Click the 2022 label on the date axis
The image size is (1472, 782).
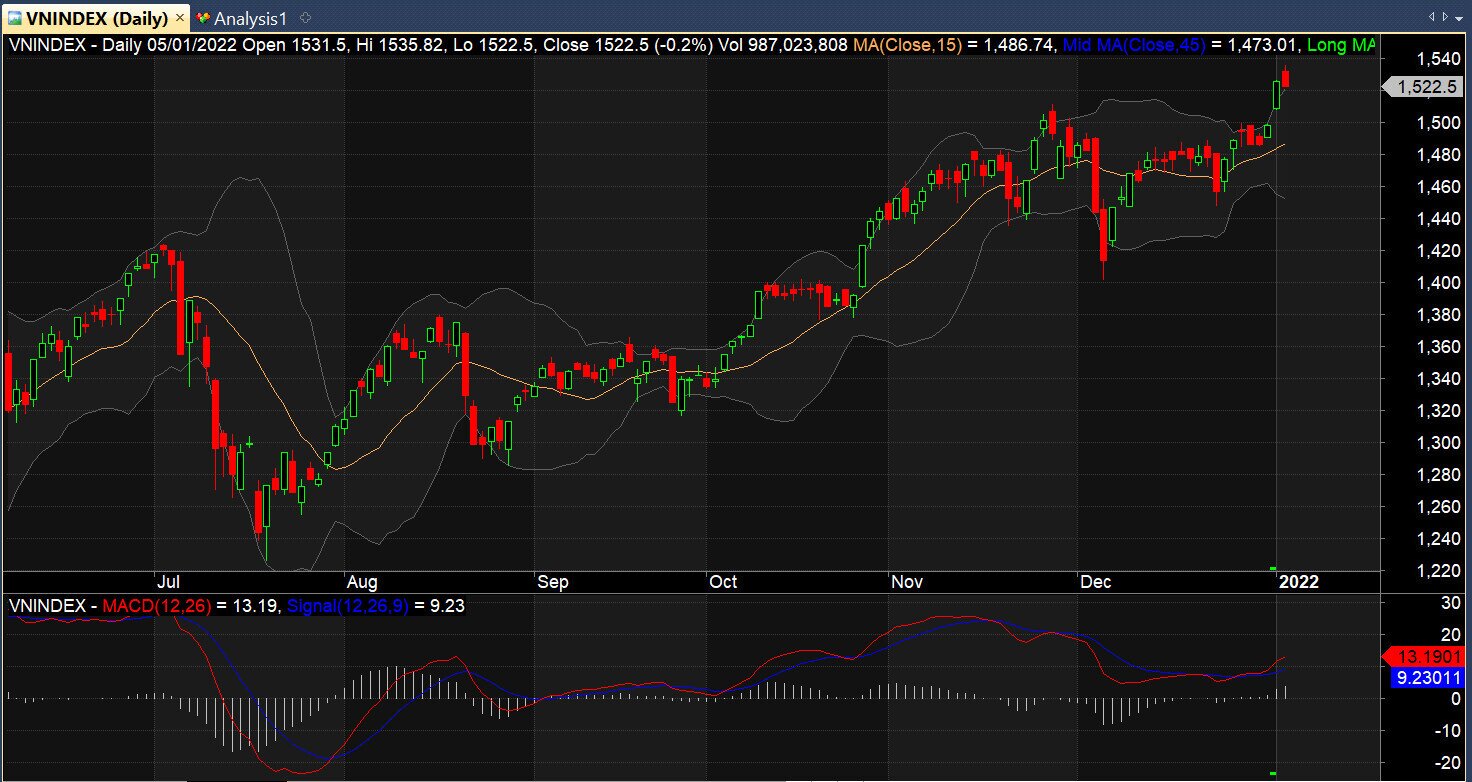coord(1300,582)
